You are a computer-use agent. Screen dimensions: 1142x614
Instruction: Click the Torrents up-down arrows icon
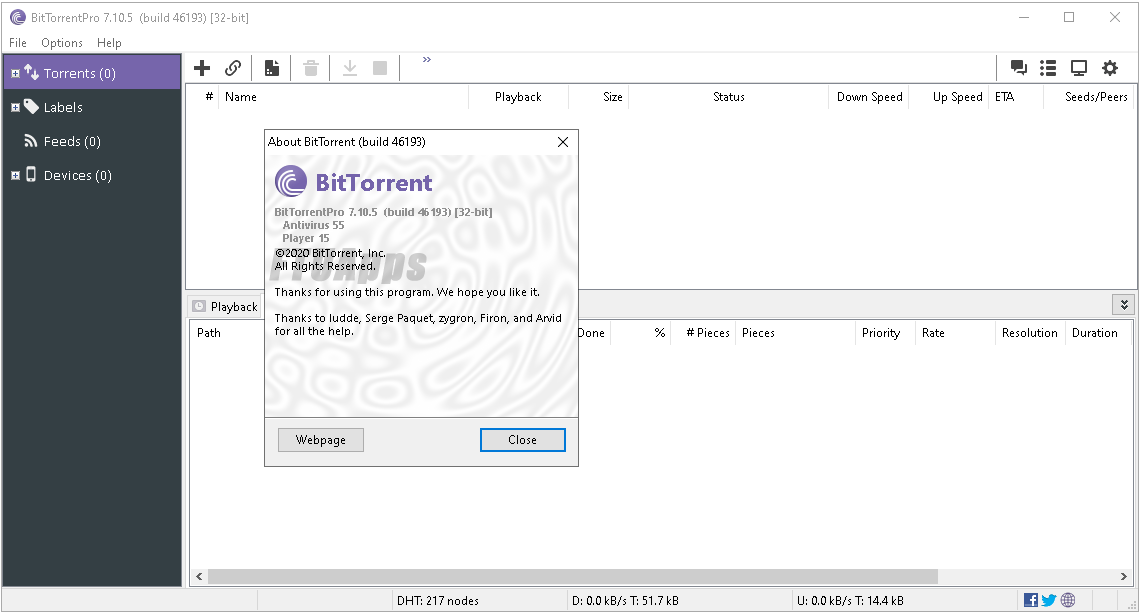click(x=31, y=71)
